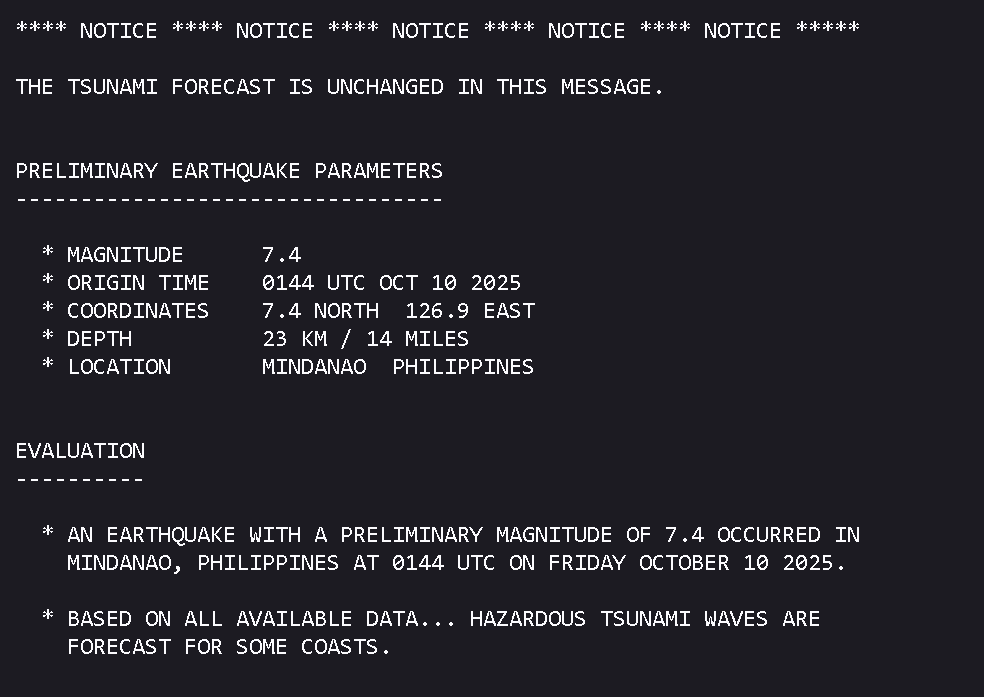Click the DEPTH label
This screenshot has width=984, height=697.
click(x=99, y=339)
